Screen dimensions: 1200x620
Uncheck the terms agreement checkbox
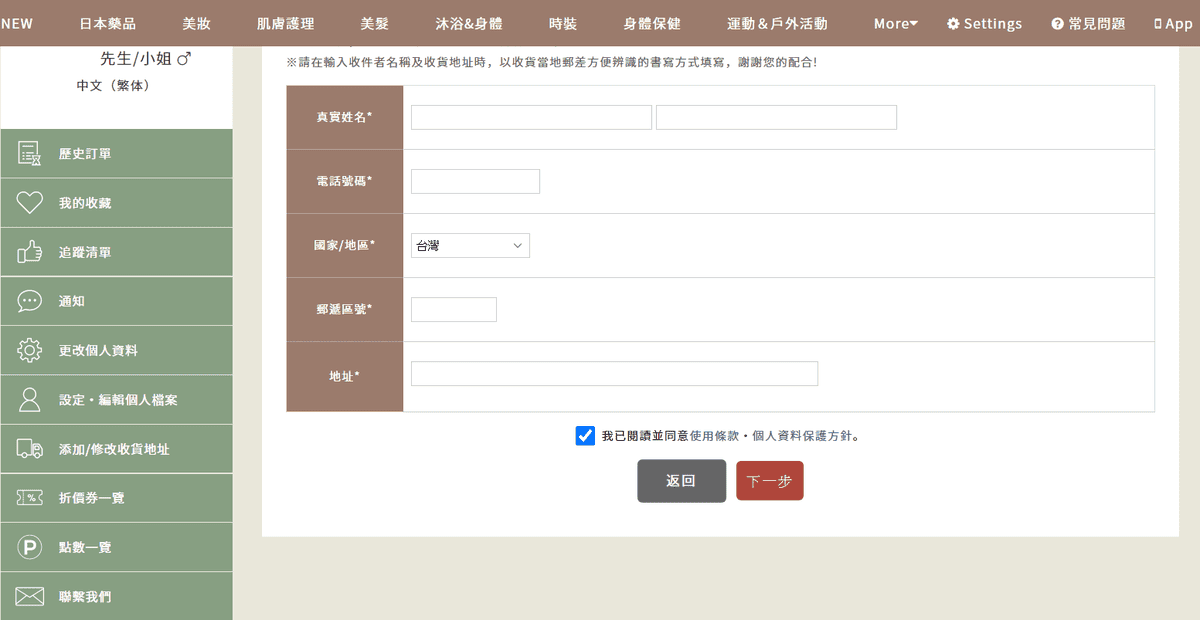click(585, 436)
